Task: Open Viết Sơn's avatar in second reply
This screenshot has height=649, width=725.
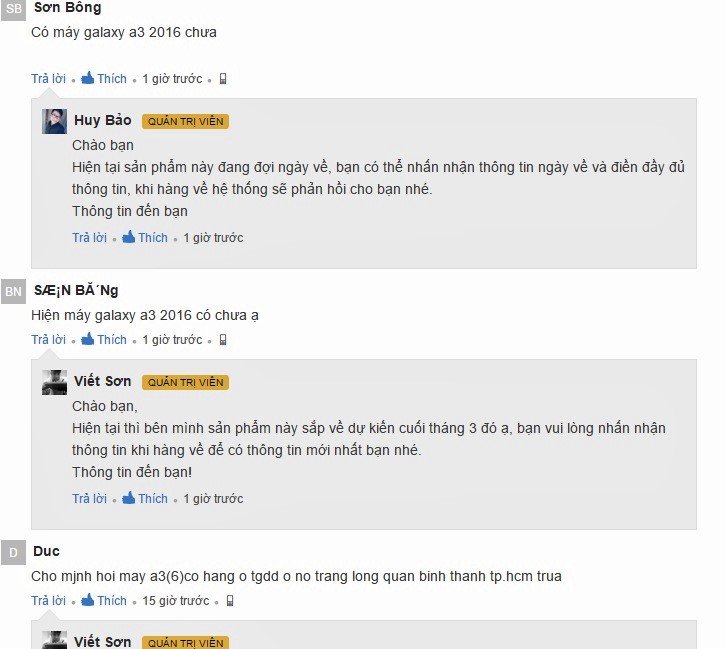Action: pyautogui.click(x=55, y=382)
